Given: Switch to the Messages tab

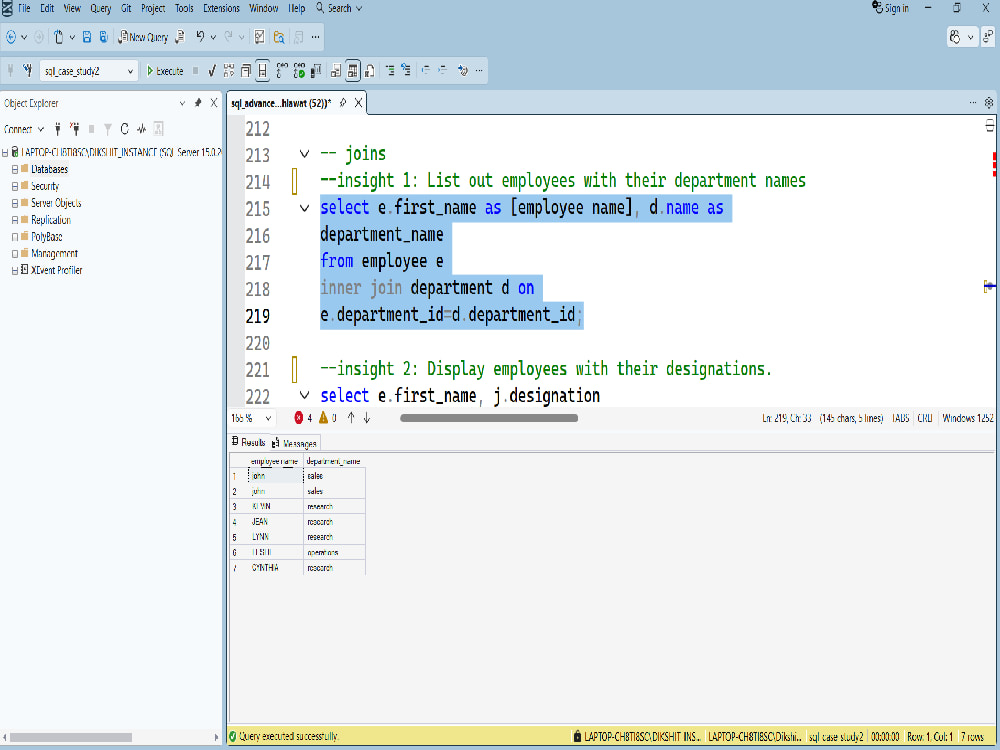Looking at the screenshot, I should pyautogui.click(x=294, y=443).
